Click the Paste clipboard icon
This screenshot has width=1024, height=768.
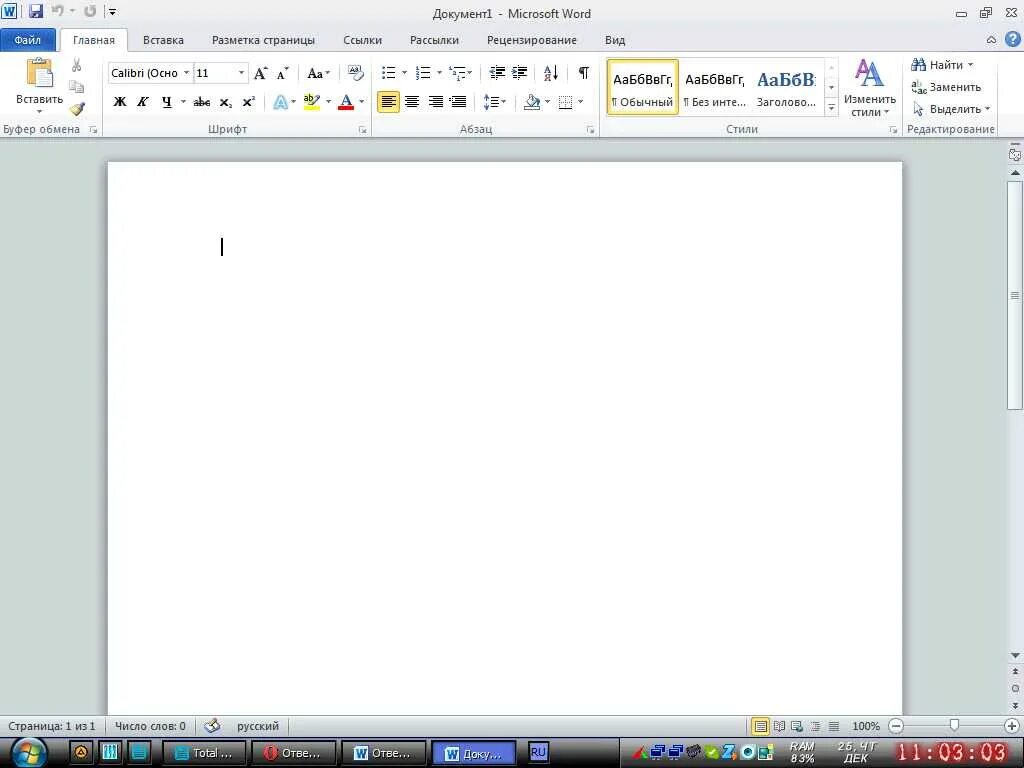pyautogui.click(x=39, y=74)
